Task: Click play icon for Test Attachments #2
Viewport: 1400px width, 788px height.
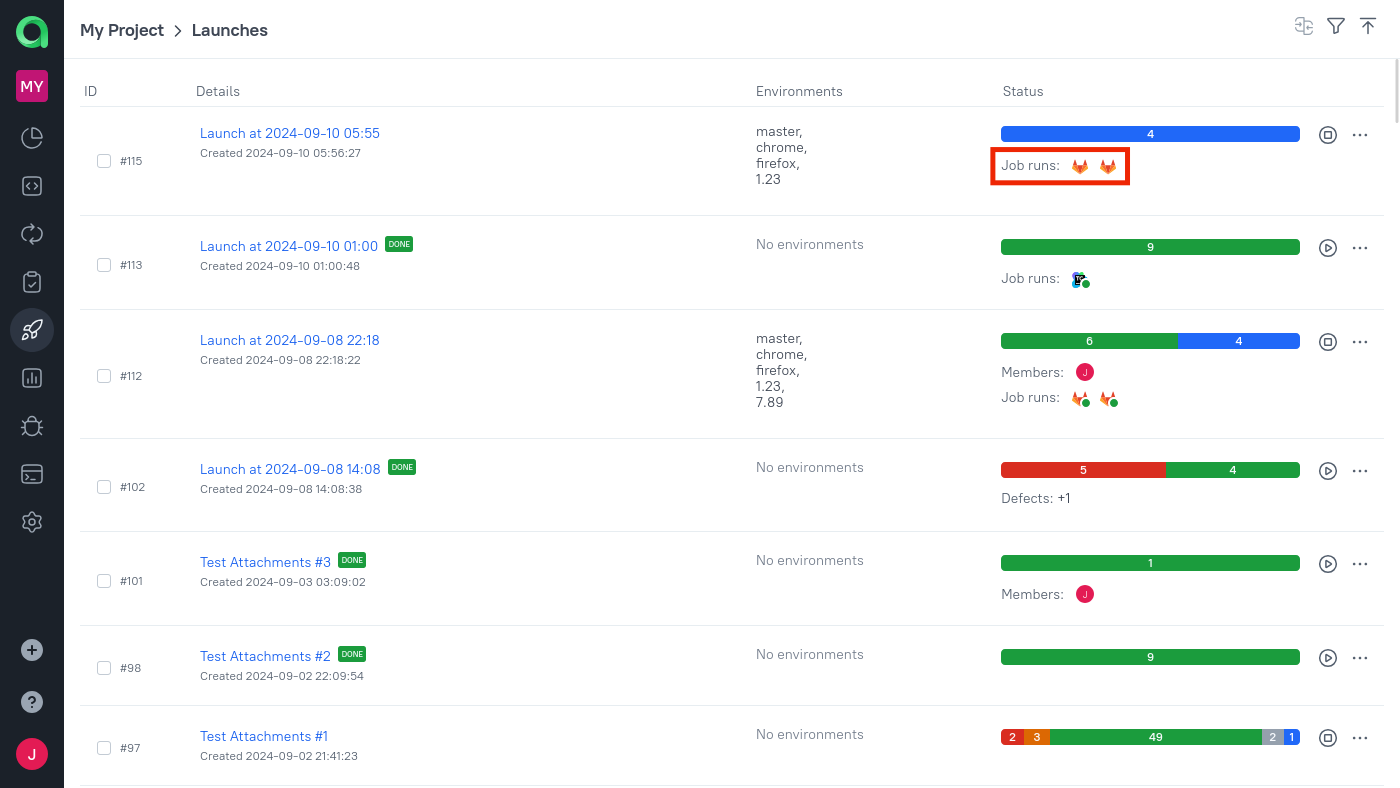Action: (x=1328, y=658)
